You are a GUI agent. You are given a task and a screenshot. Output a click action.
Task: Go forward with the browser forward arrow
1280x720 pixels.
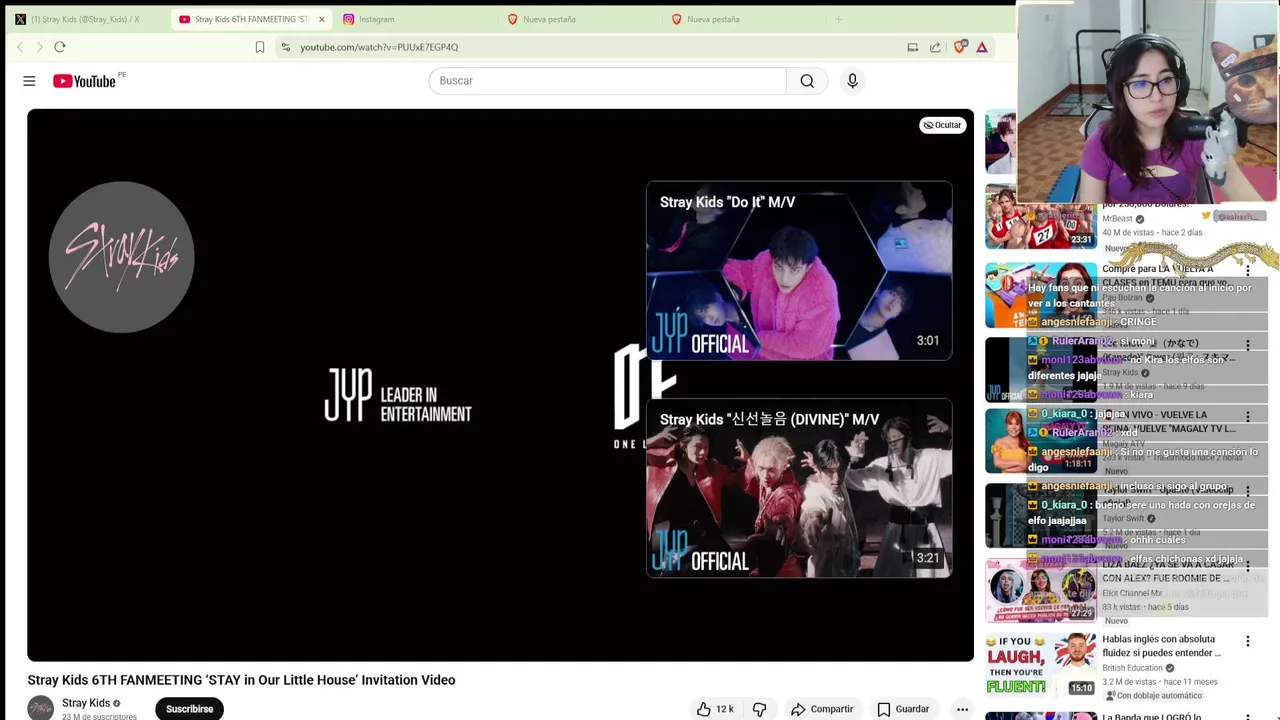coord(40,47)
